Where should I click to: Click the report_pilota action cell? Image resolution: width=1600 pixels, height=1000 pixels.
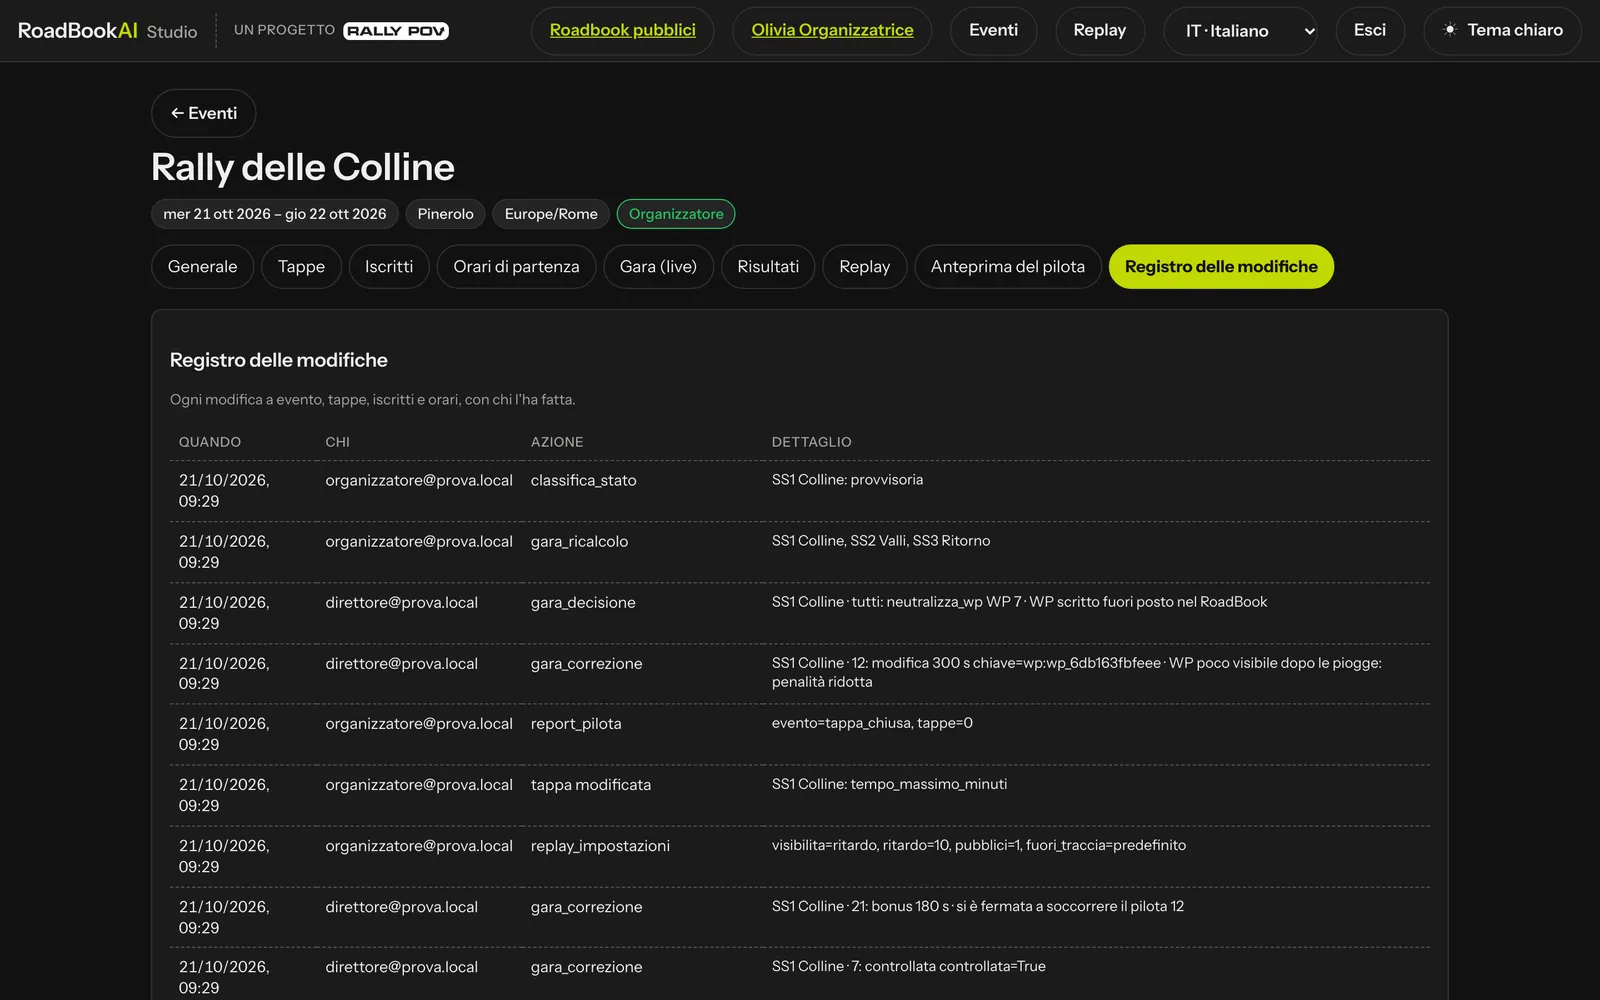click(x=576, y=724)
